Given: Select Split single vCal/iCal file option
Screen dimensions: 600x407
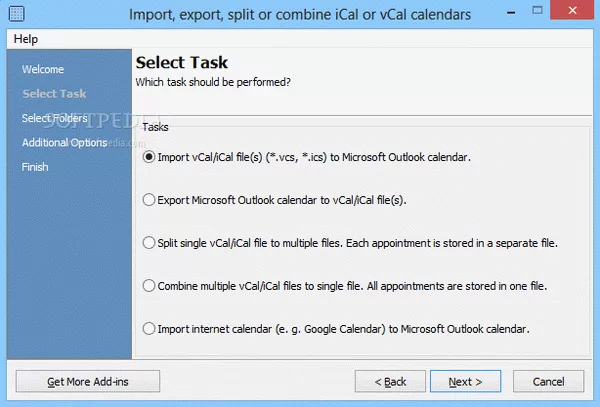Looking at the screenshot, I should [x=150, y=243].
